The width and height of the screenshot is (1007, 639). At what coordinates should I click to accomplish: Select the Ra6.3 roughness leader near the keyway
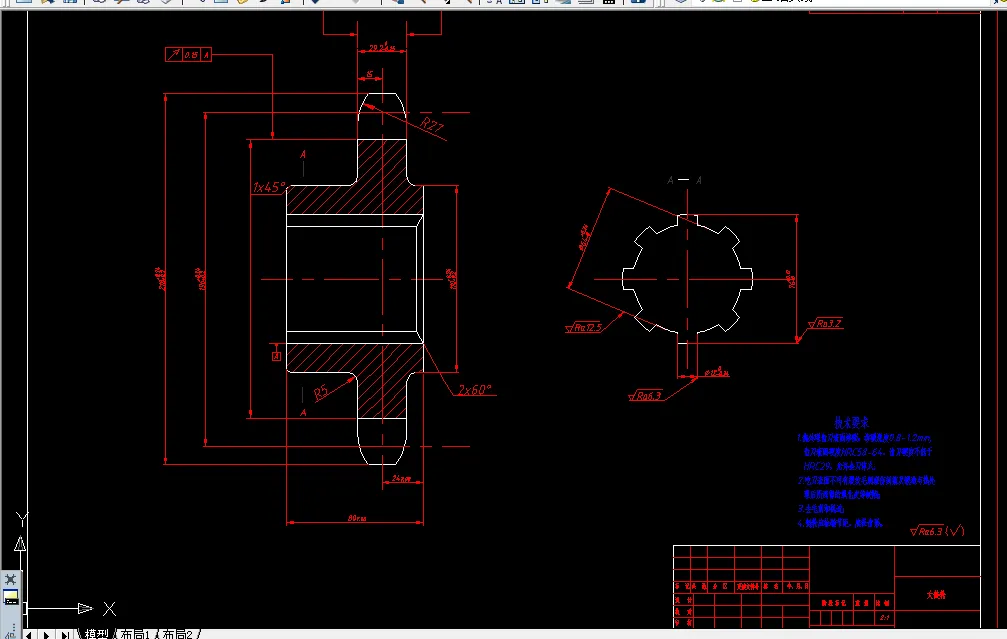pyautogui.click(x=645, y=396)
